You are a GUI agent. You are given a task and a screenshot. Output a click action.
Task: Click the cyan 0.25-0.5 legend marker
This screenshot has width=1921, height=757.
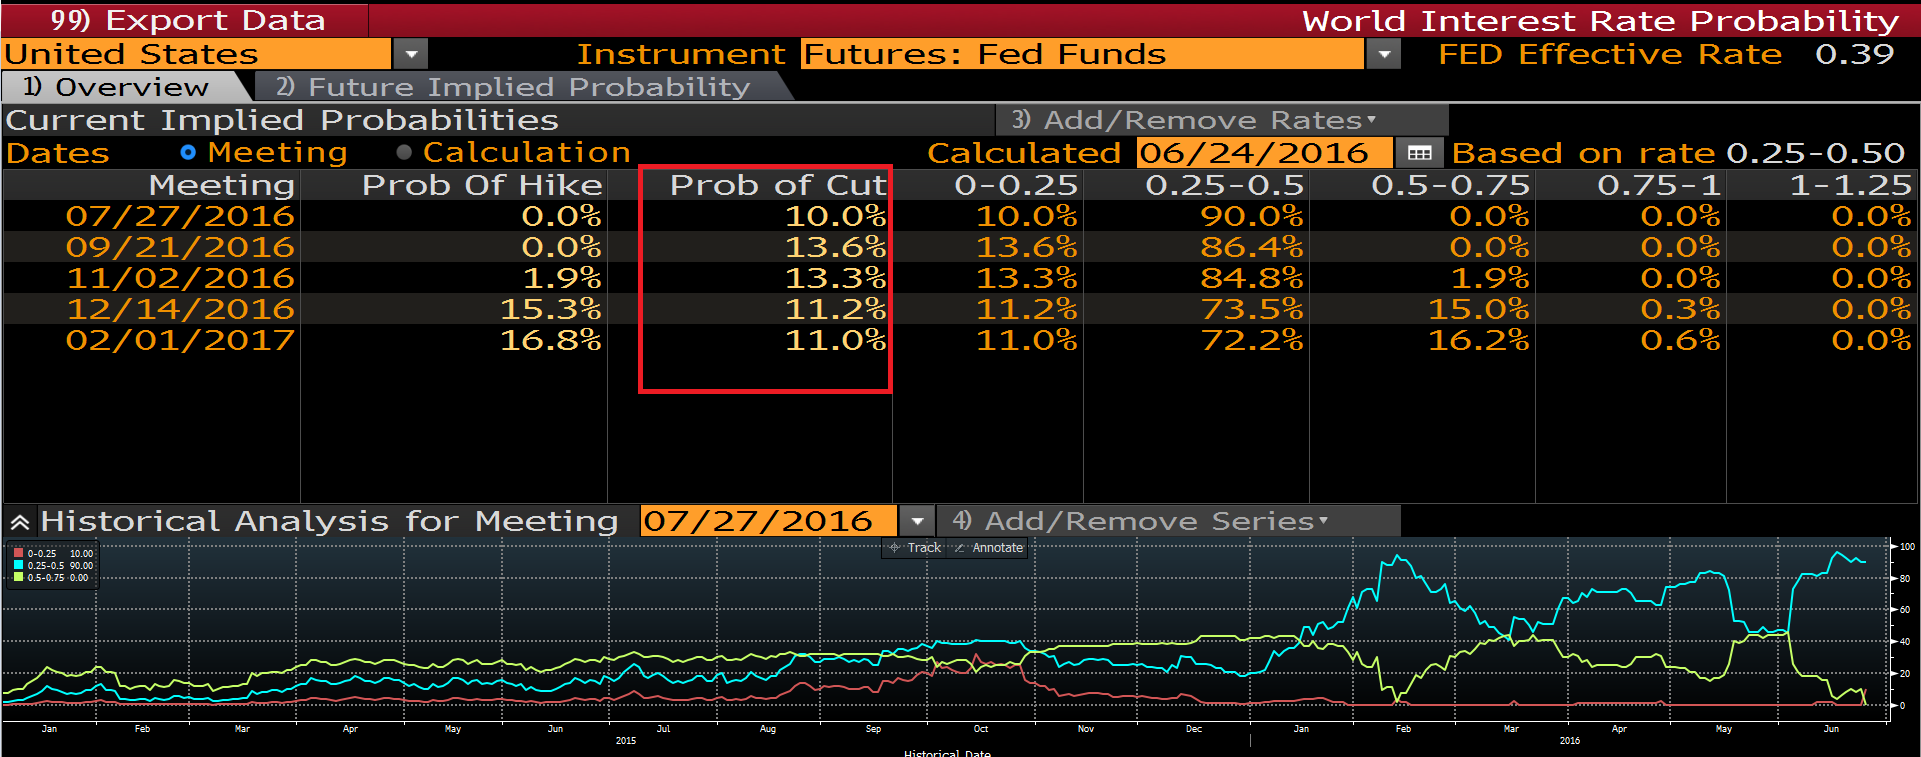(x=18, y=565)
